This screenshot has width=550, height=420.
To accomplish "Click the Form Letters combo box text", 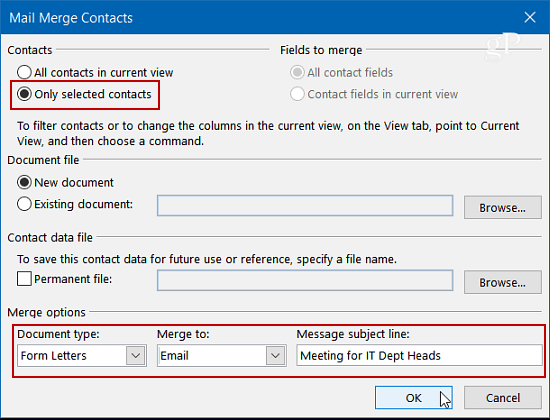I will [53, 356].
